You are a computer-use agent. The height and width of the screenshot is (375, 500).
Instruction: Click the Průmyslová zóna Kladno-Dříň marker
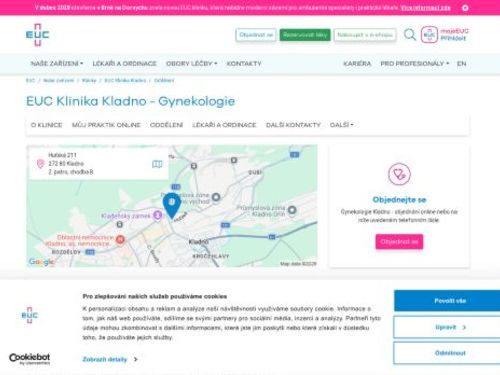click(292, 210)
